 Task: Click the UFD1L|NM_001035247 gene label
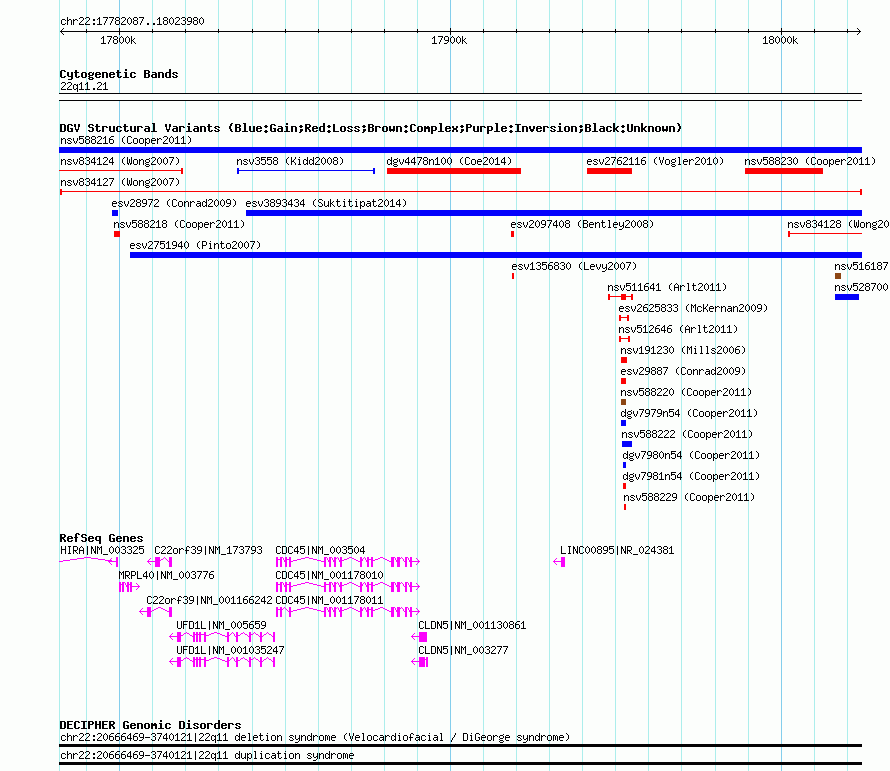pos(230,650)
